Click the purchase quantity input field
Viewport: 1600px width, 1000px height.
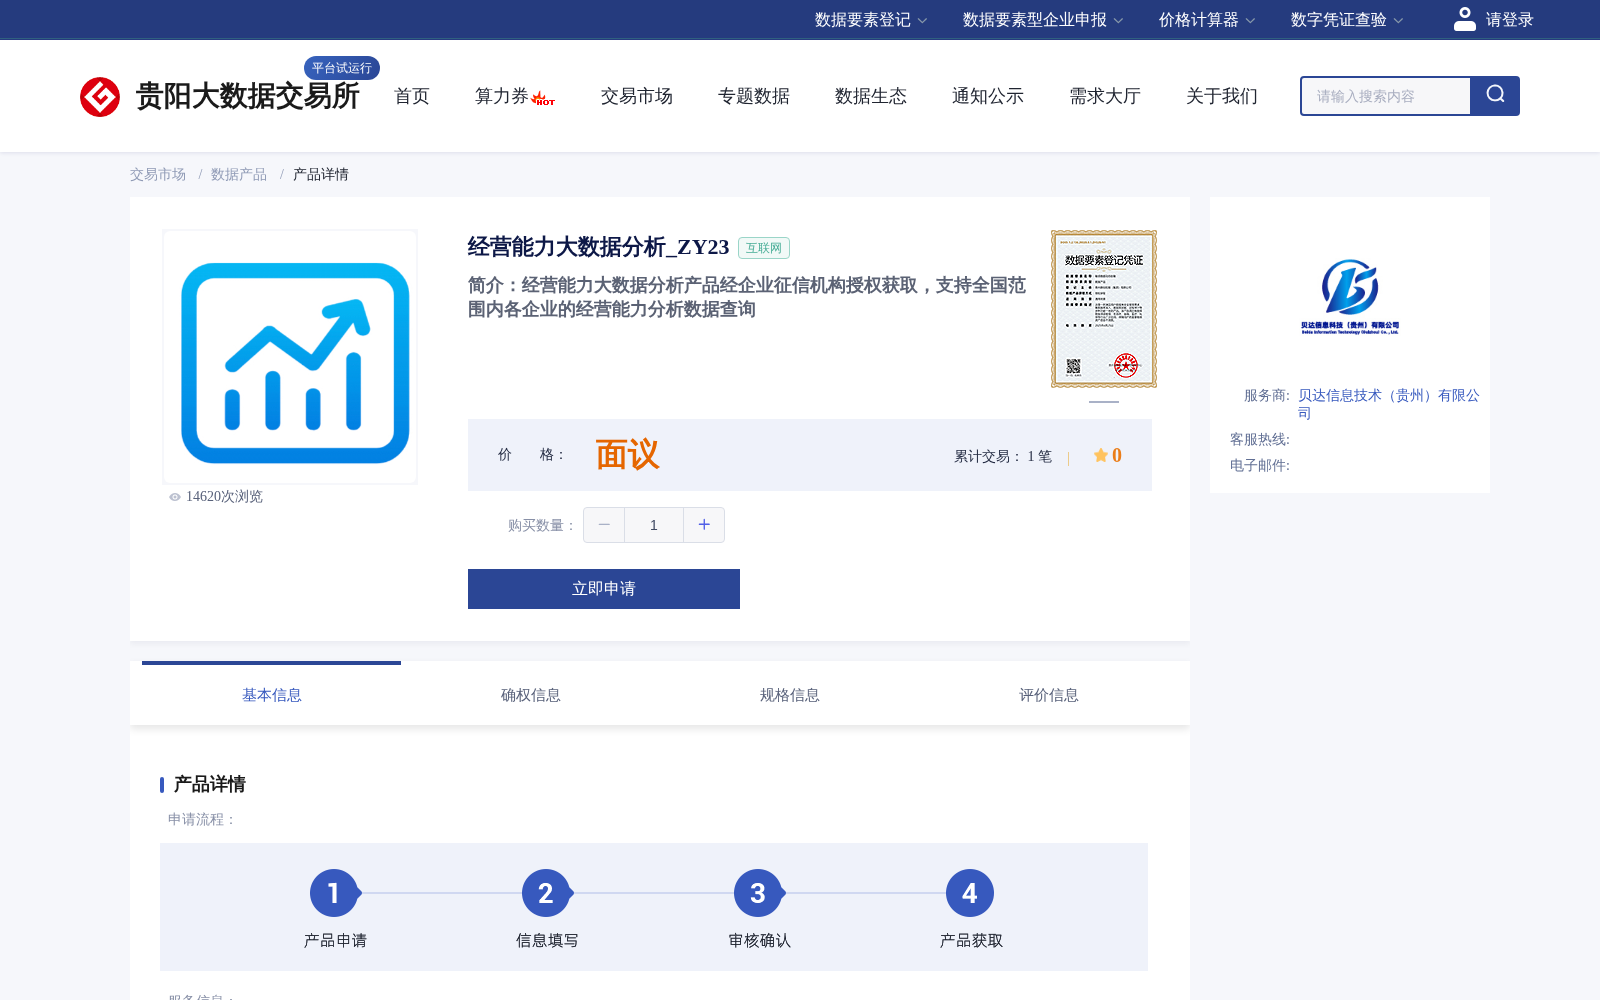(x=654, y=525)
